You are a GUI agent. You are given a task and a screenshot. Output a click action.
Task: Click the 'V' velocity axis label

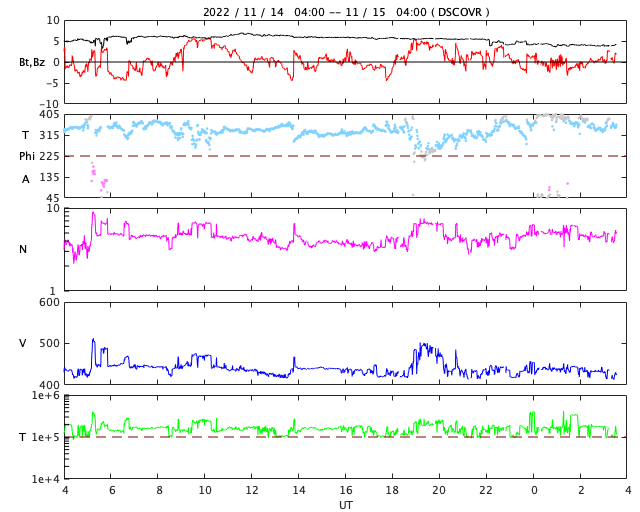(23, 343)
